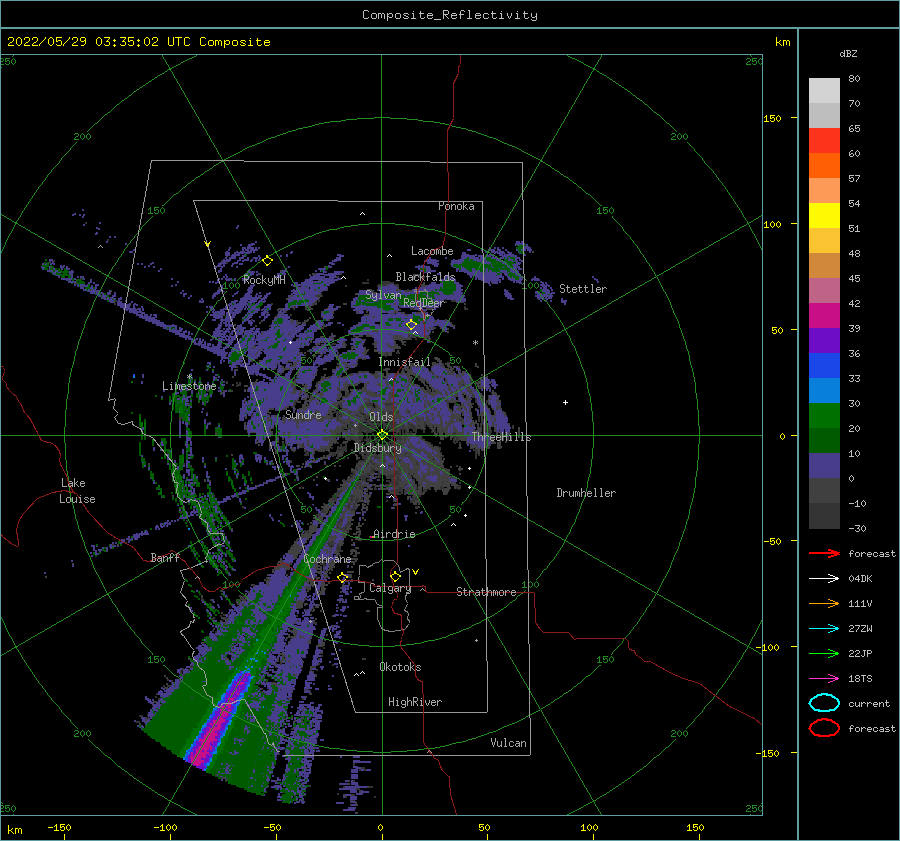Click the 10 dBZ purple color swatch
The image size is (900, 841).
tap(824, 465)
